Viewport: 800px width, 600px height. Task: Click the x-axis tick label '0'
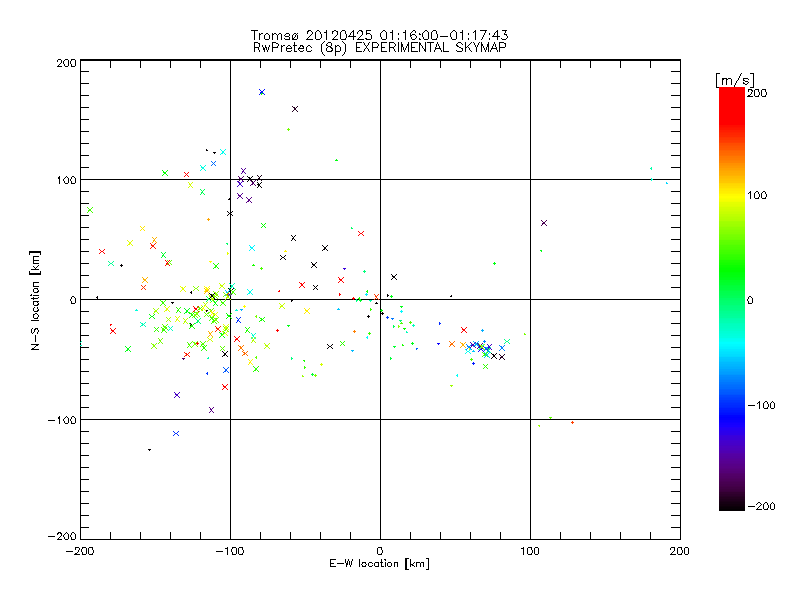pos(380,551)
